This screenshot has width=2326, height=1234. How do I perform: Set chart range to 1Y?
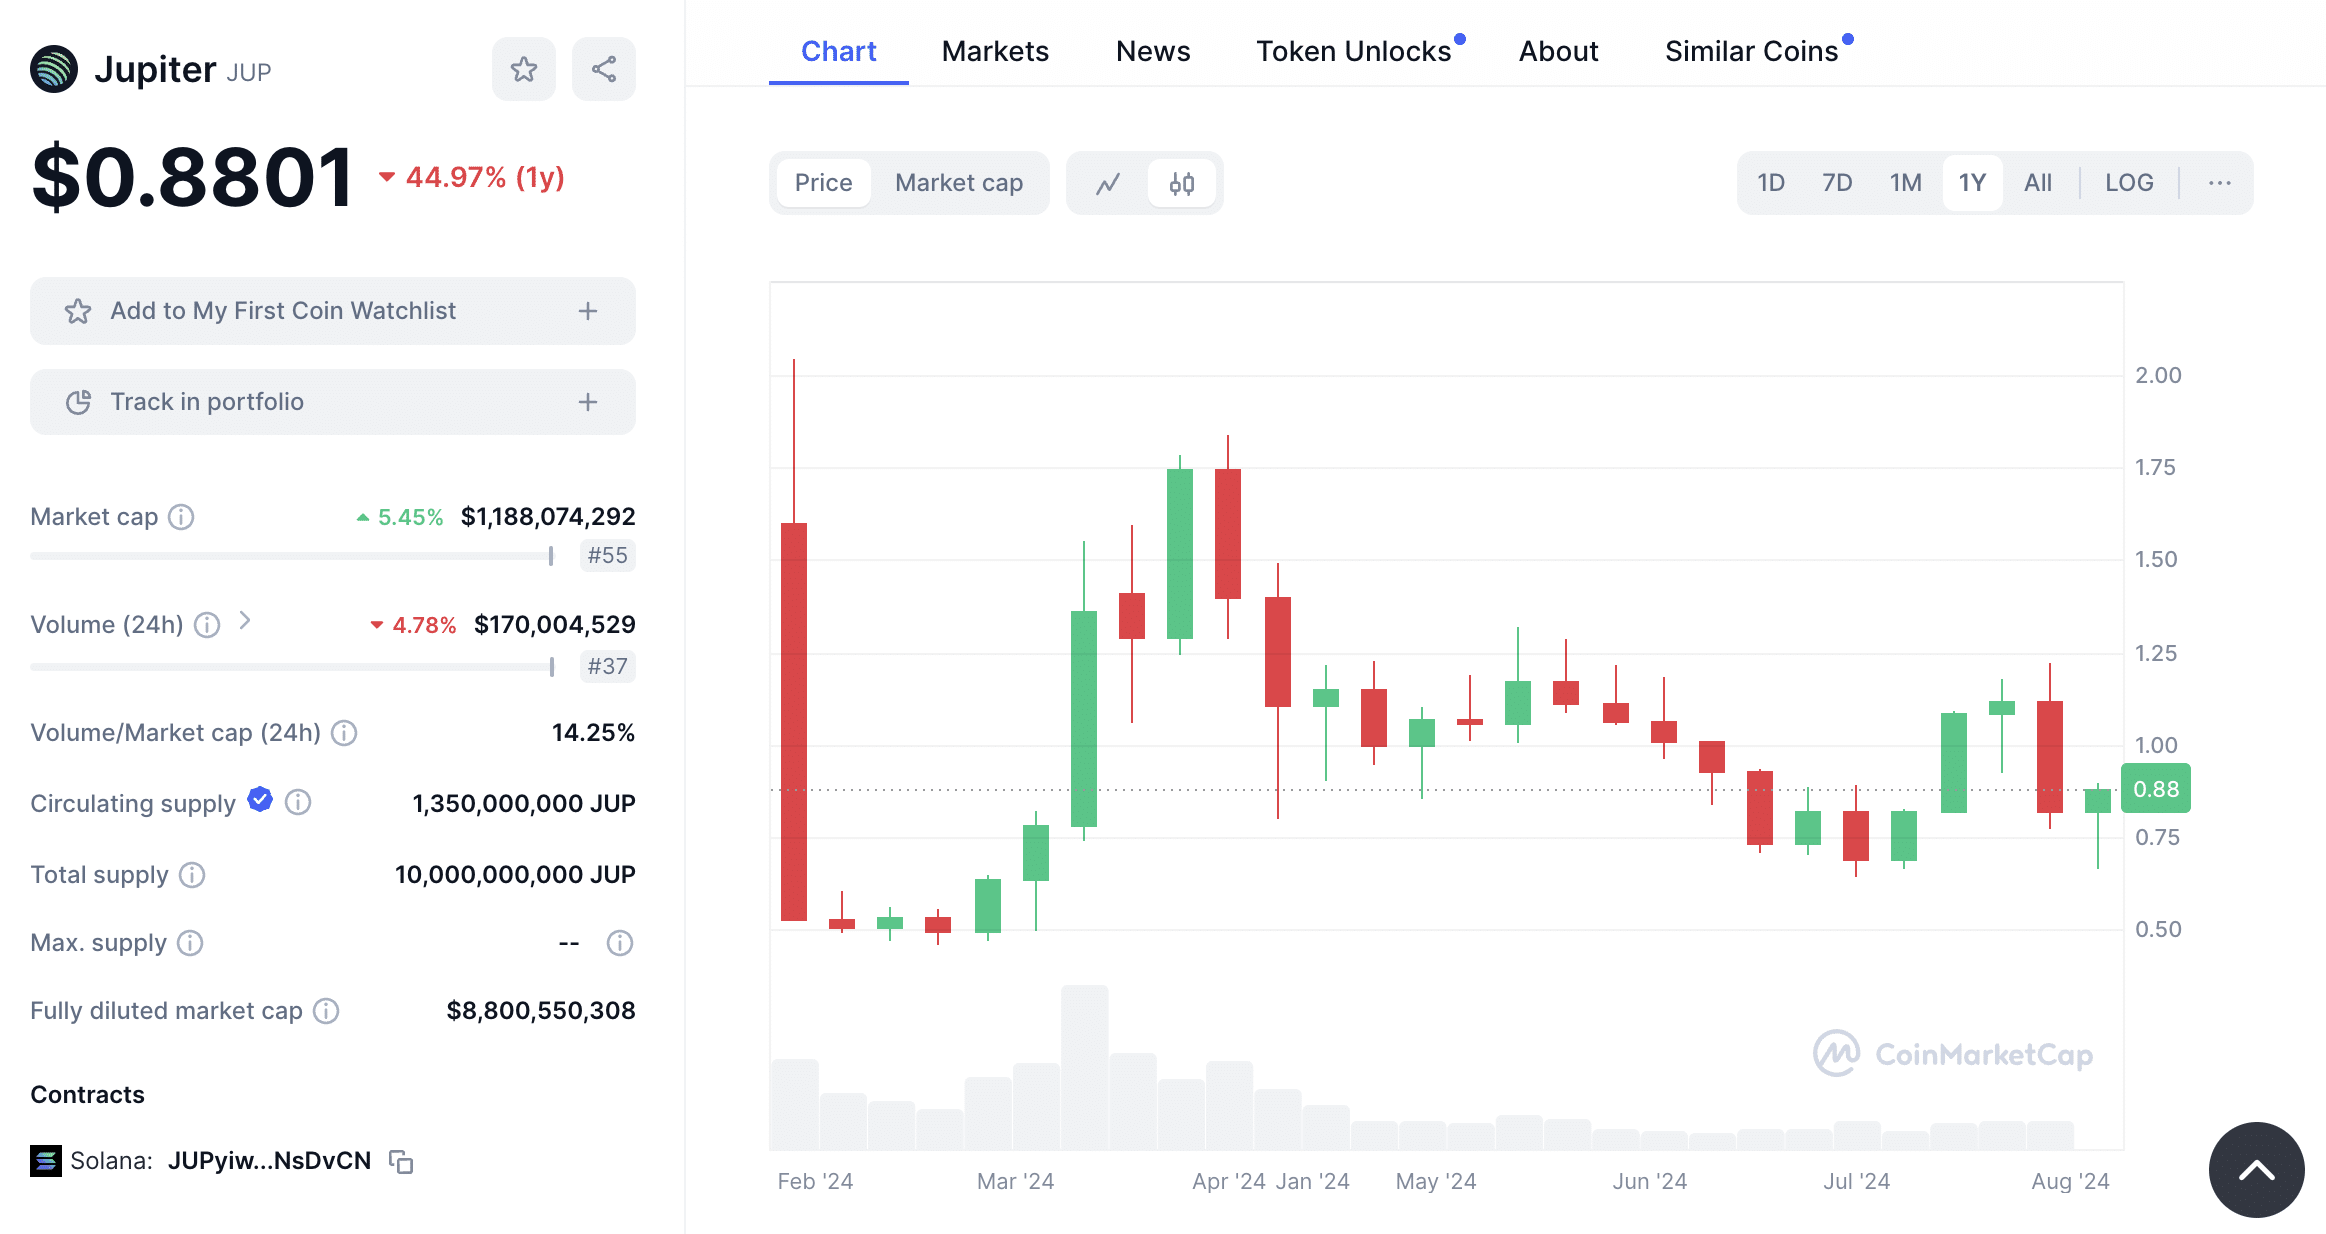click(1972, 183)
